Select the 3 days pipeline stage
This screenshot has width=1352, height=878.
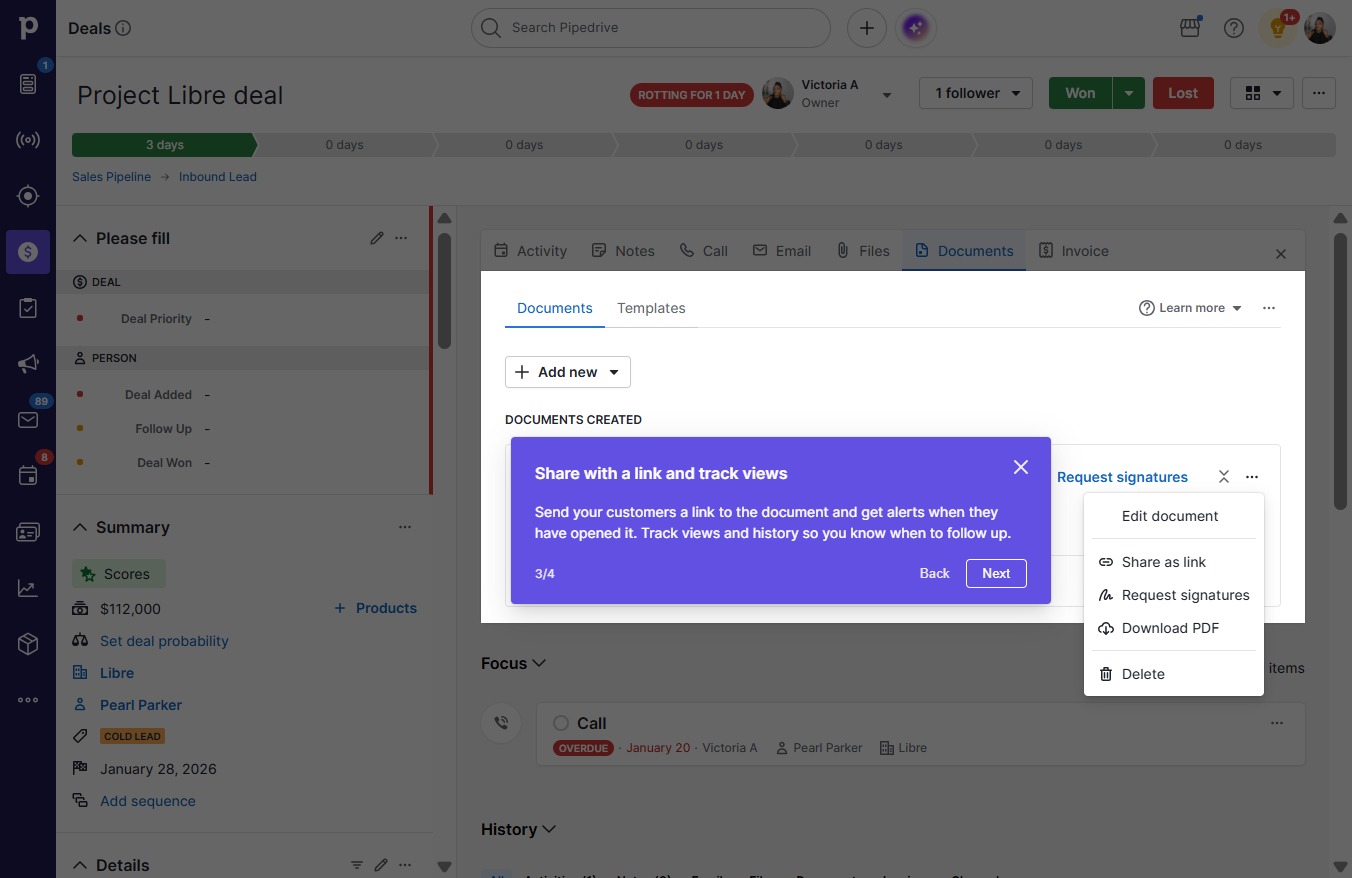click(164, 145)
